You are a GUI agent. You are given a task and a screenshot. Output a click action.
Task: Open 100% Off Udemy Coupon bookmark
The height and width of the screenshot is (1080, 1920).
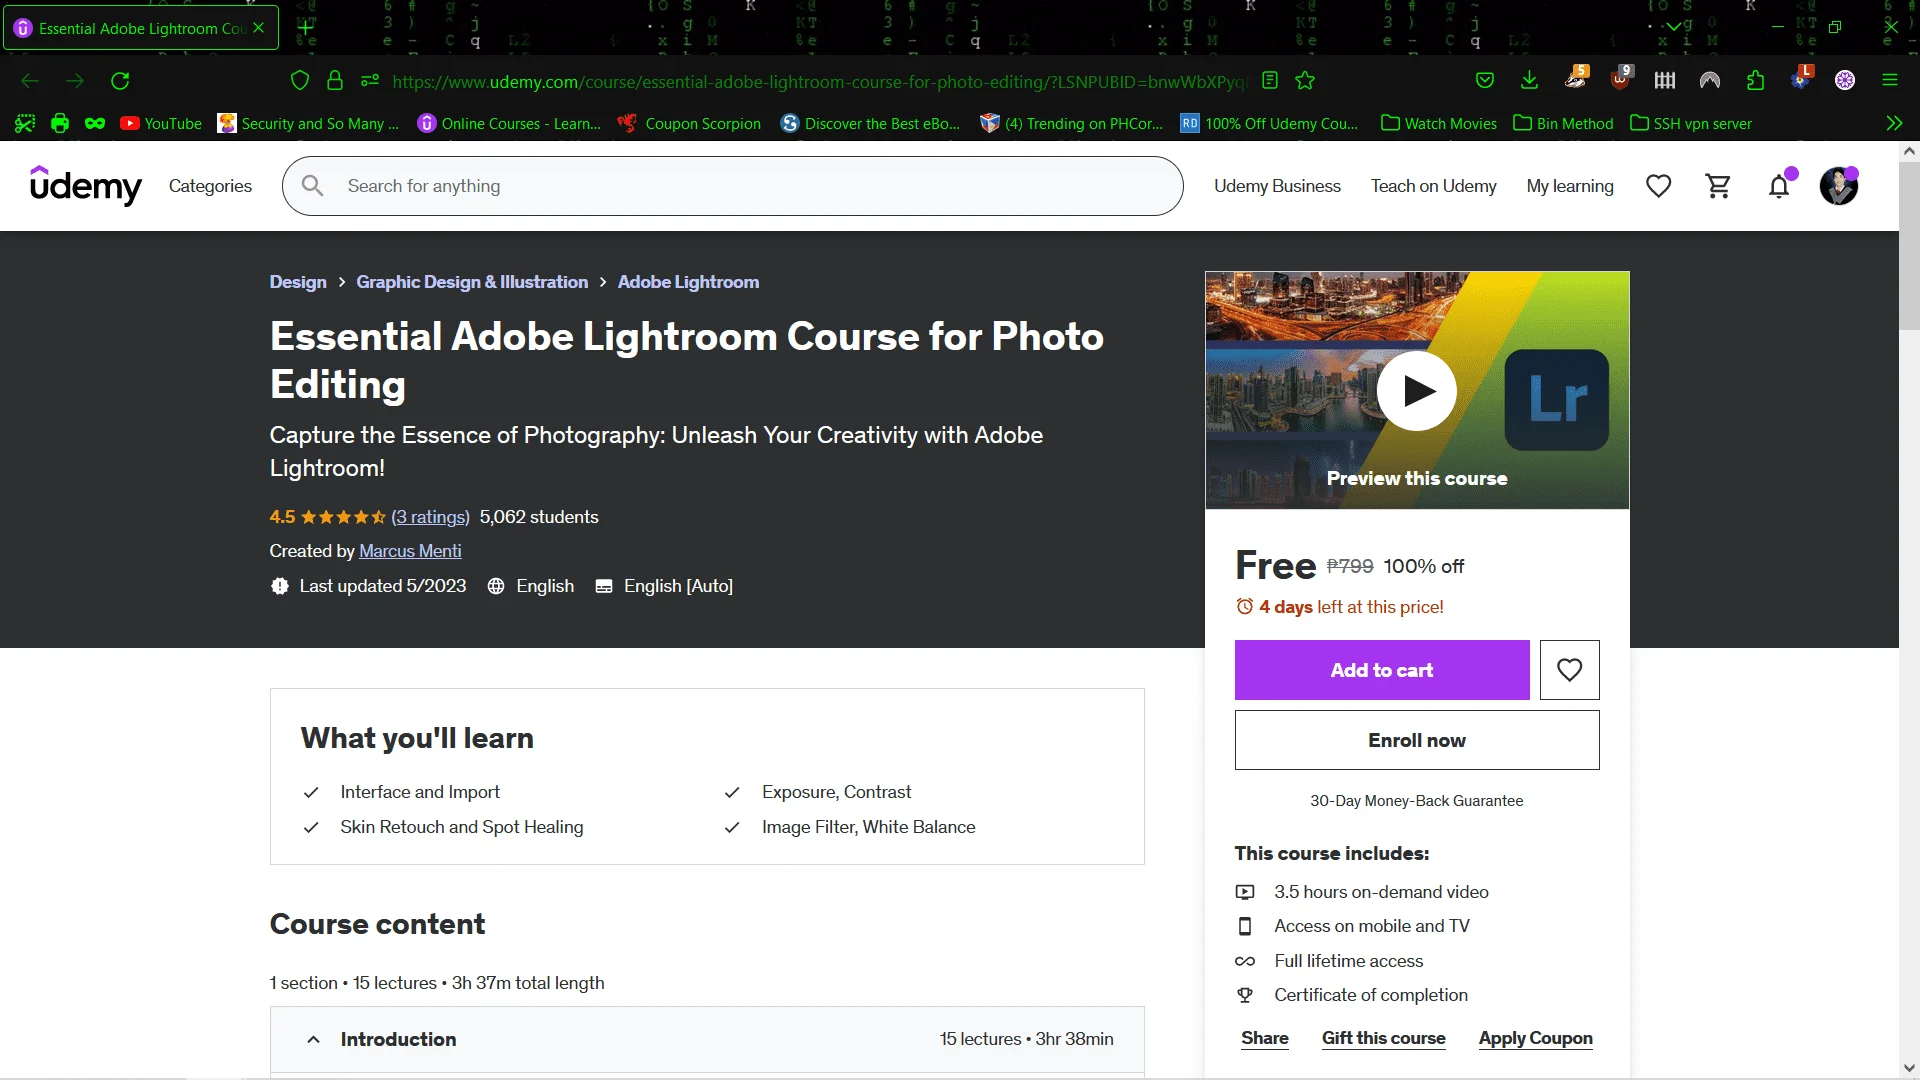pyautogui.click(x=1269, y=123)
